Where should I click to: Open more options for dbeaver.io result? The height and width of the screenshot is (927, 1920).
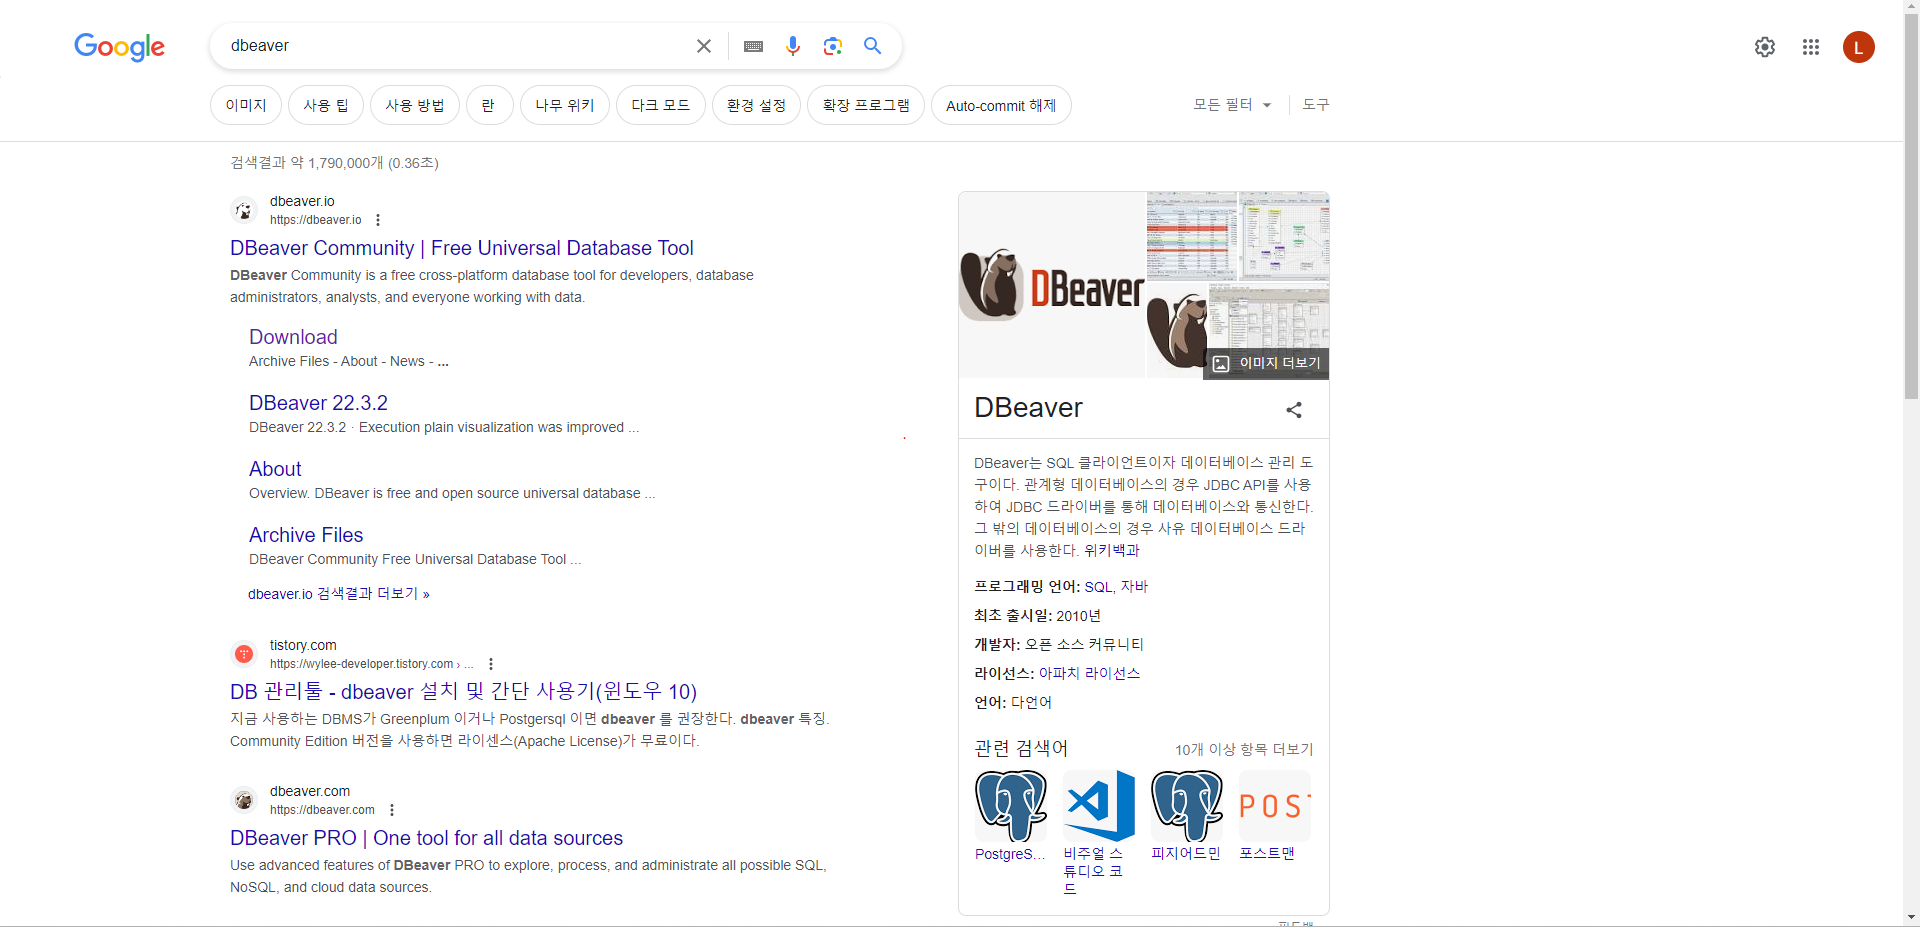[378, 220]
